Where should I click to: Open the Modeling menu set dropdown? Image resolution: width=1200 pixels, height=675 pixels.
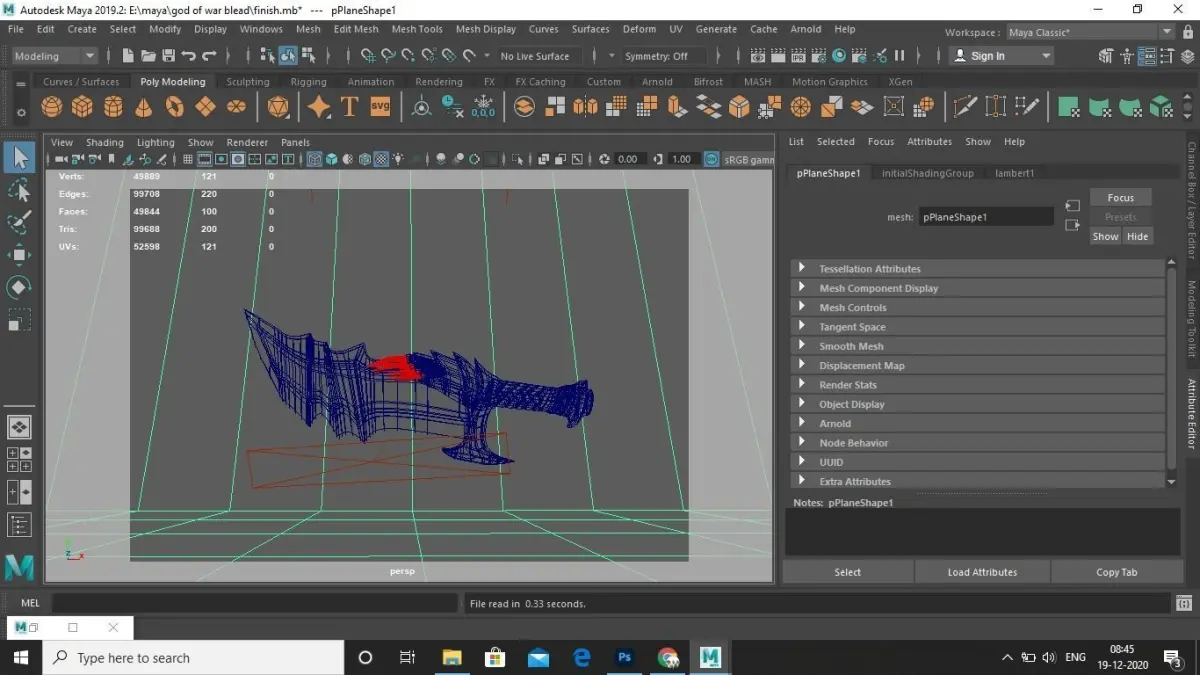point(54,56)
